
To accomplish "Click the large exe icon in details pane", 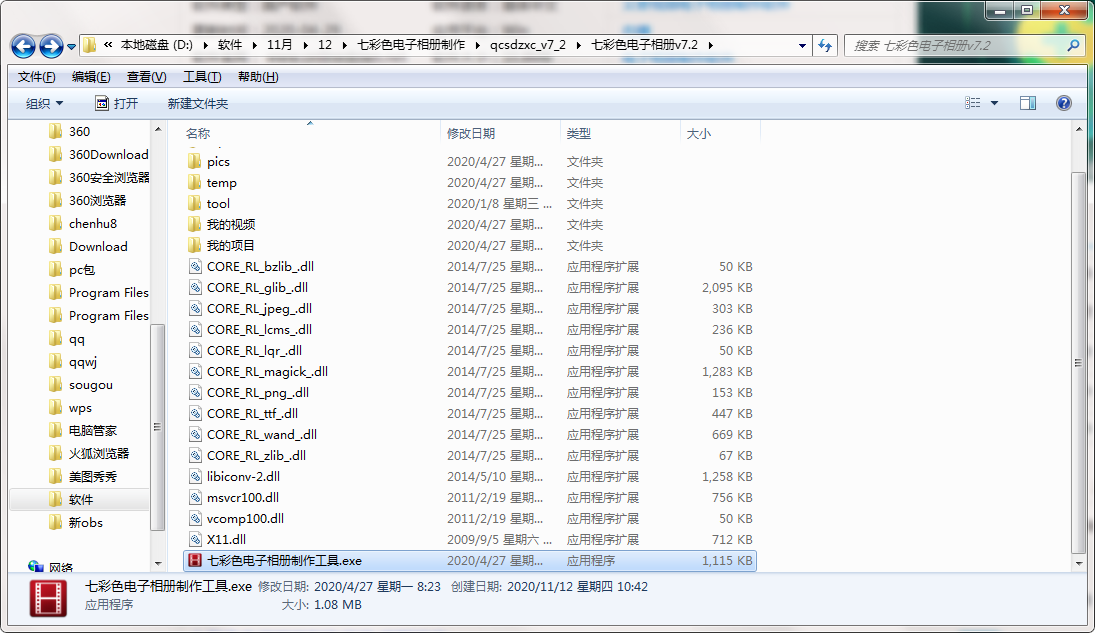I will tap(48, 598).
